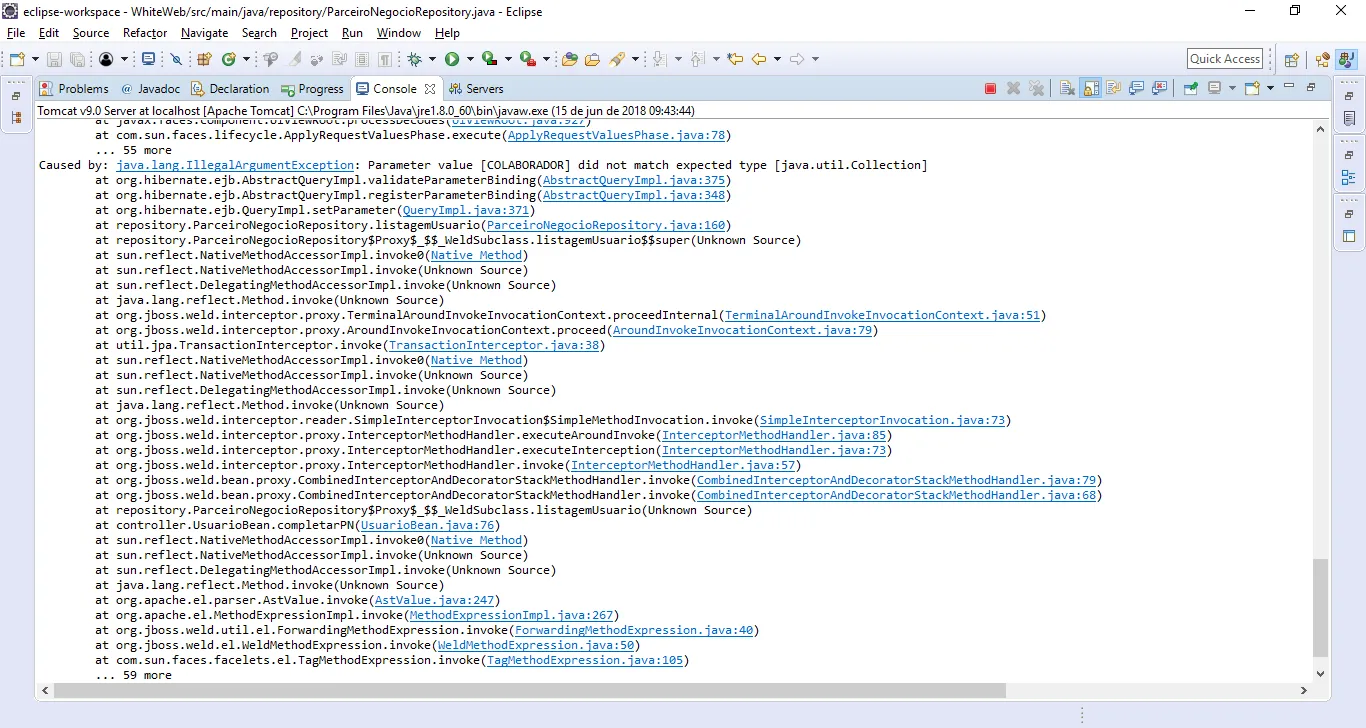1366x728 pixels.
Task: Click the Skip All Breakpoints icon
Action: 176,59
